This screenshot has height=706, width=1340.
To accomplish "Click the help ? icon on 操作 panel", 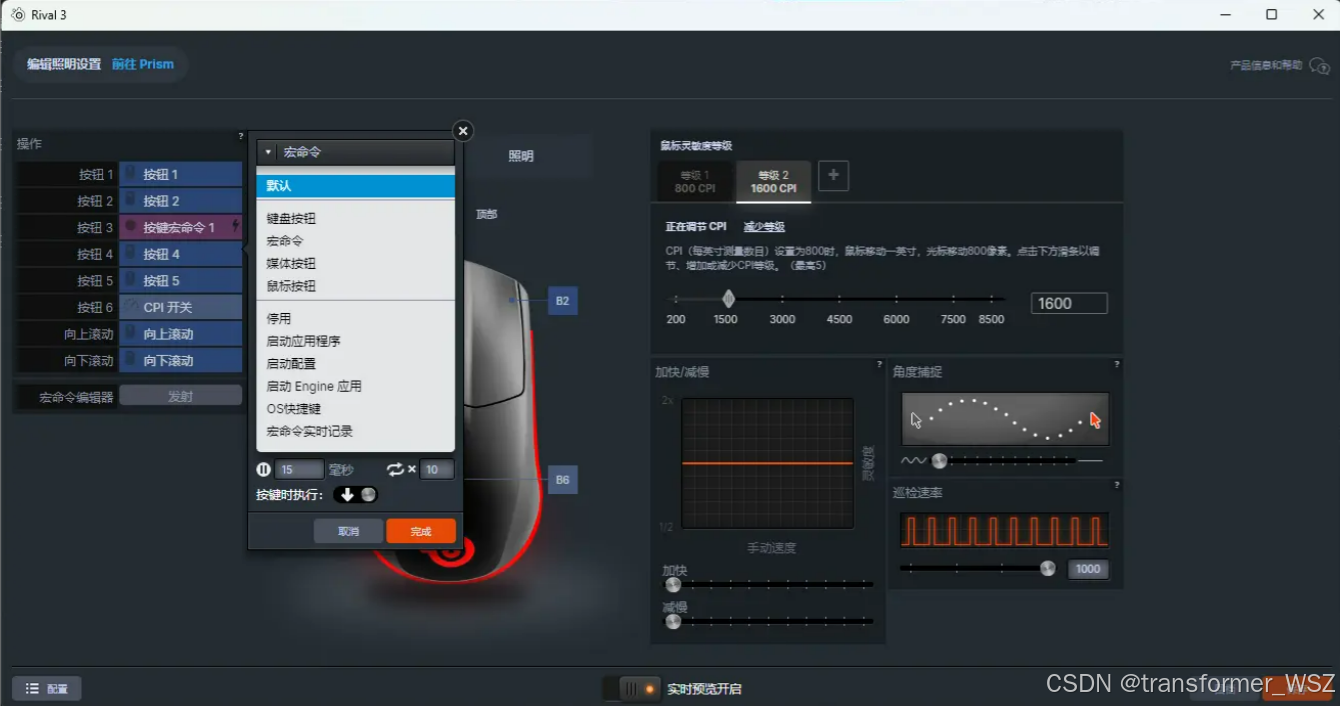I will (240, 136).
